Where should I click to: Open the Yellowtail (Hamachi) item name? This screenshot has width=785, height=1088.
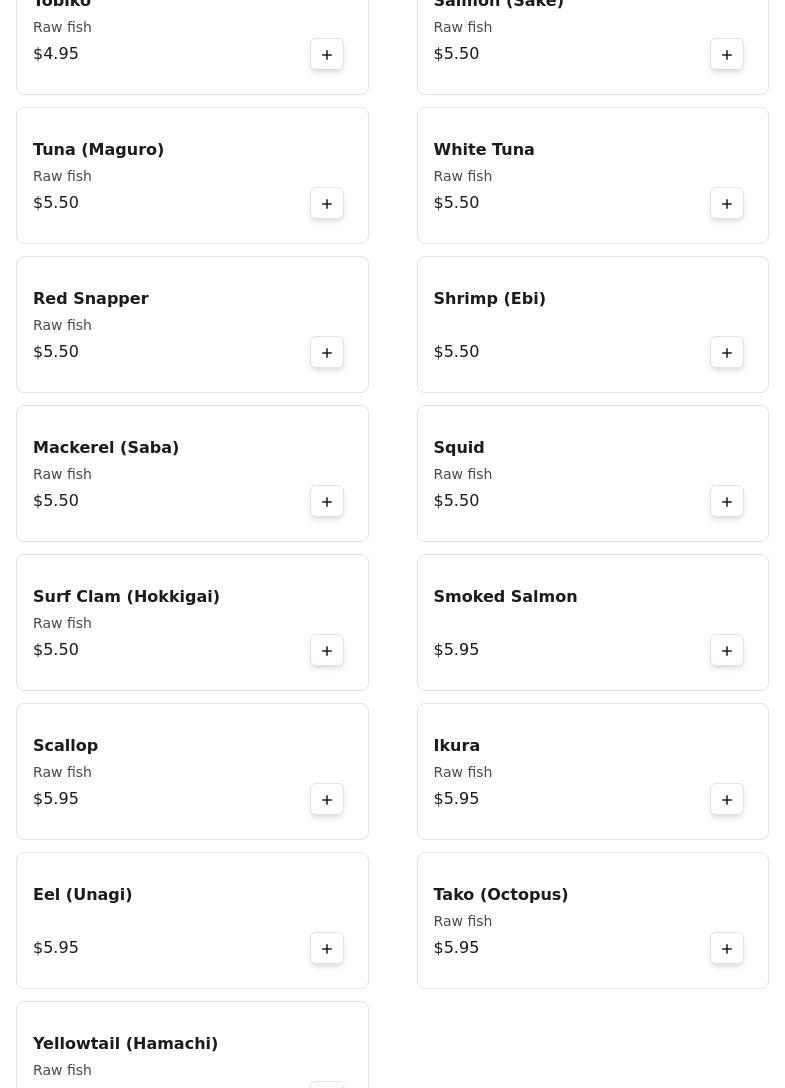[125, 1043]
